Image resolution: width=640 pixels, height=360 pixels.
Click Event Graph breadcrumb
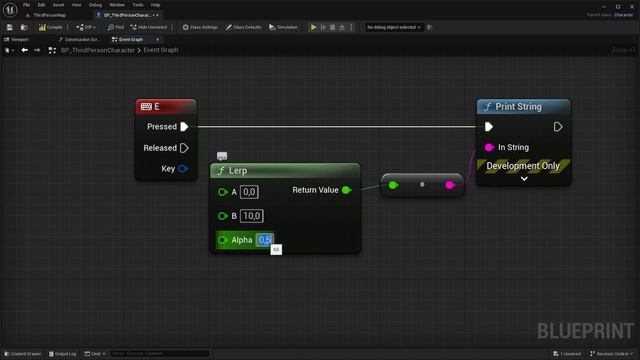tap(161, 50)
